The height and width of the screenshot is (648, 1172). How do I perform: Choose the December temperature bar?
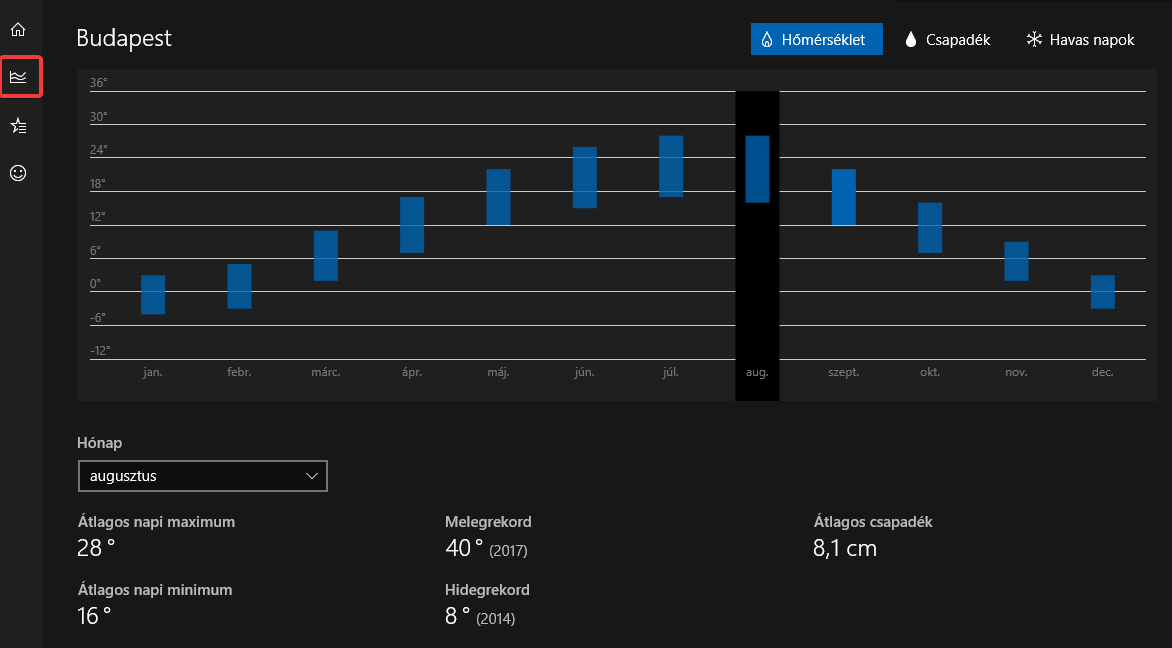tap(1102, 292)
